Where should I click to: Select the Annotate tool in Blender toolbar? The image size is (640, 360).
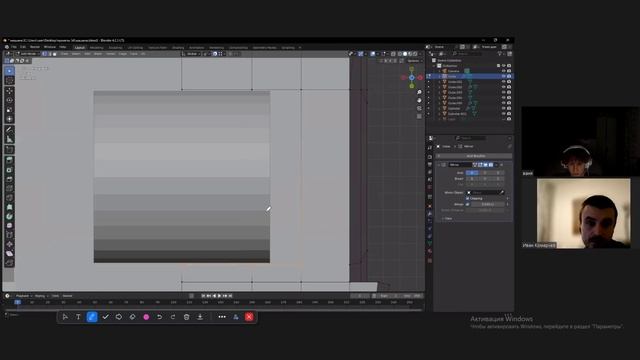pos(9,130)
